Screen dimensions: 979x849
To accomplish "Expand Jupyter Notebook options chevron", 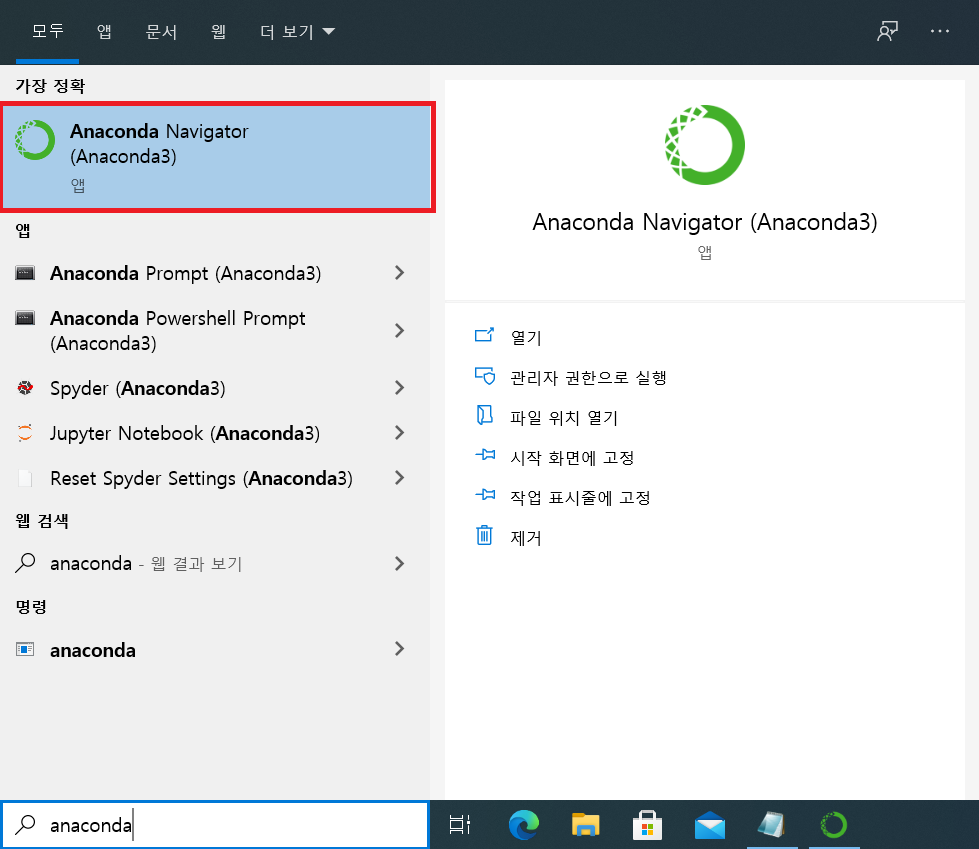I will coord(400,433).
